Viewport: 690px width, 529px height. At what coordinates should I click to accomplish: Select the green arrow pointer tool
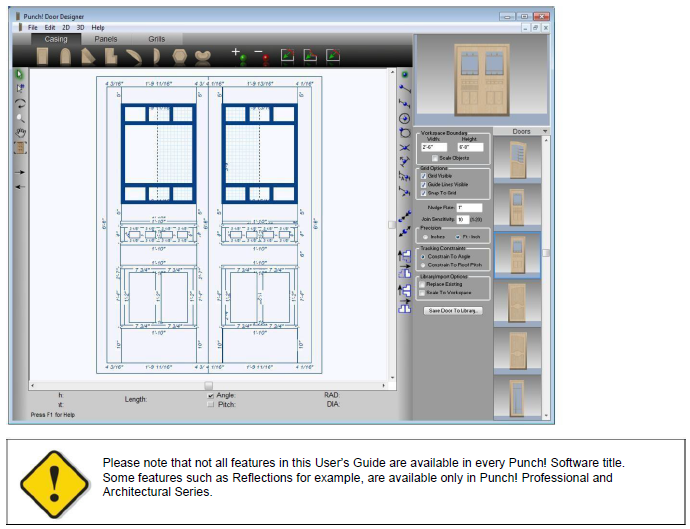tap(20, 74)
